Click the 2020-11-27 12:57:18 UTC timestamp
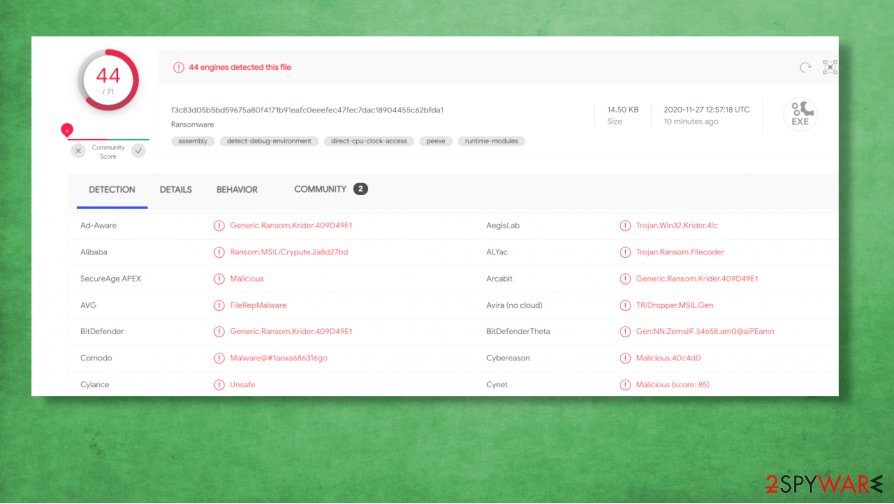 (x=706, y=109)
